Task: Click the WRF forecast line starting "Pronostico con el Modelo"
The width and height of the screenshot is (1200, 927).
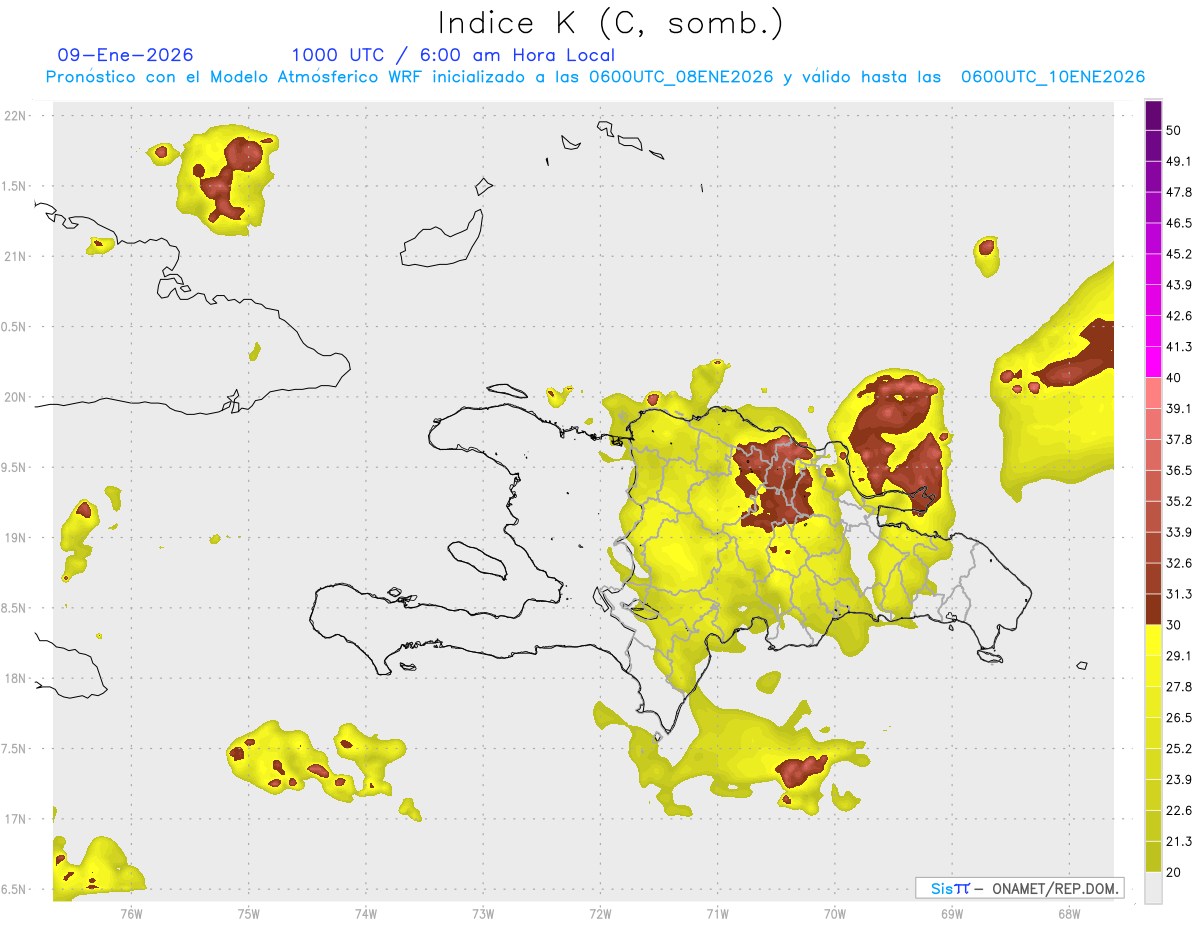Action: tap(595, 77)
